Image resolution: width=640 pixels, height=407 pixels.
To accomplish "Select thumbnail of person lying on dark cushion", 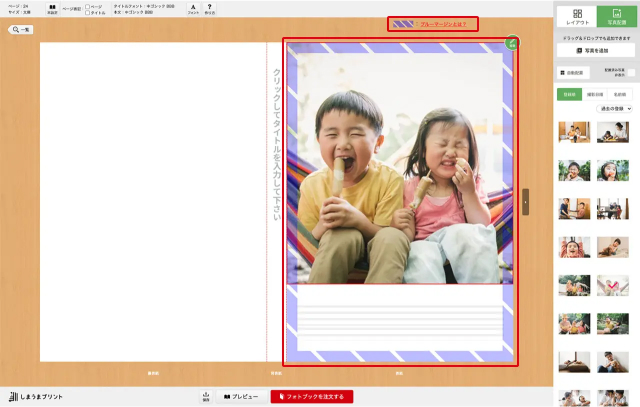I will (574, 362).
